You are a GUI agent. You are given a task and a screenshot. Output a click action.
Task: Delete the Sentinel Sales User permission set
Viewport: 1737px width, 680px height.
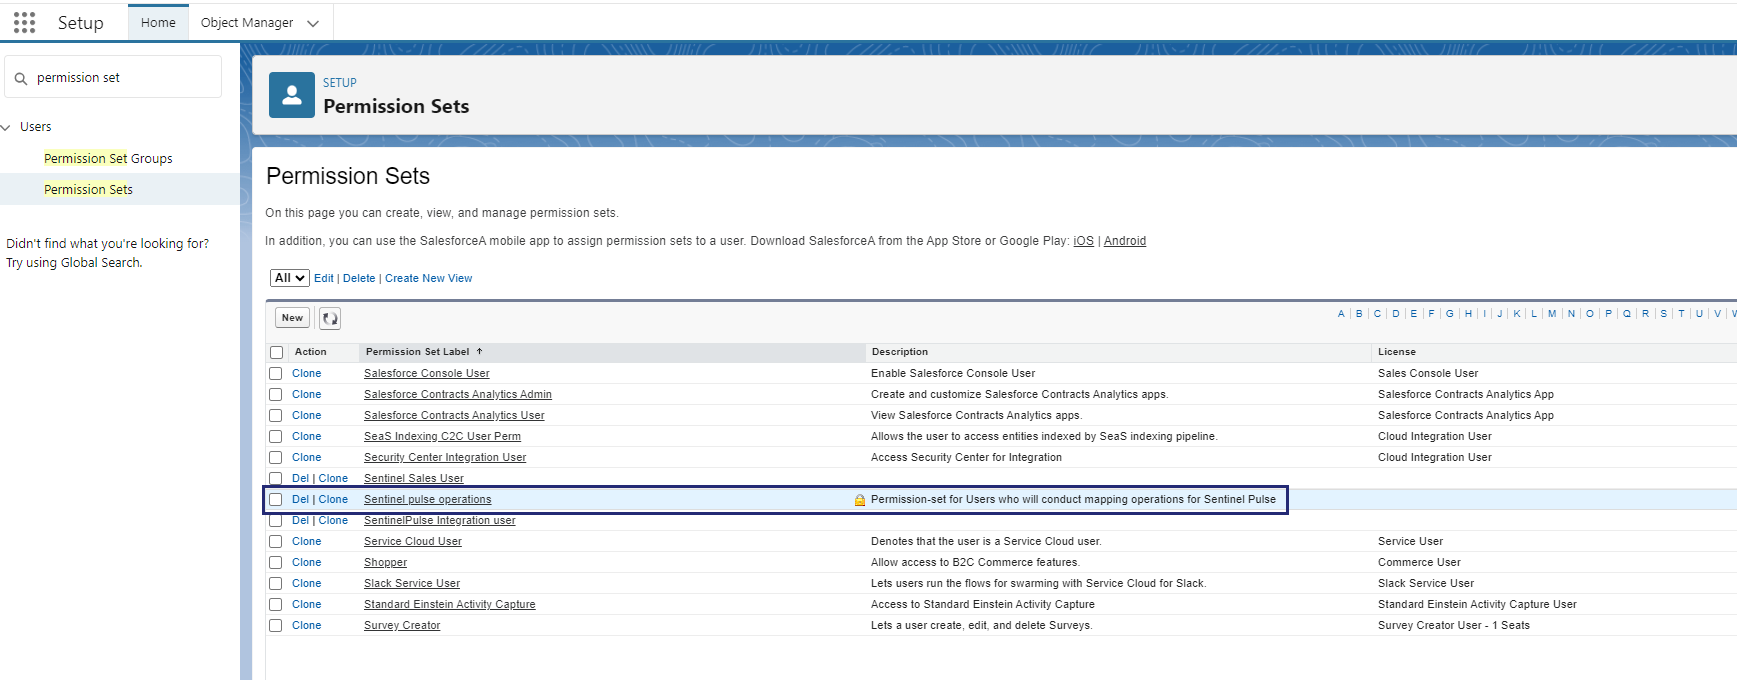[300, 478]
